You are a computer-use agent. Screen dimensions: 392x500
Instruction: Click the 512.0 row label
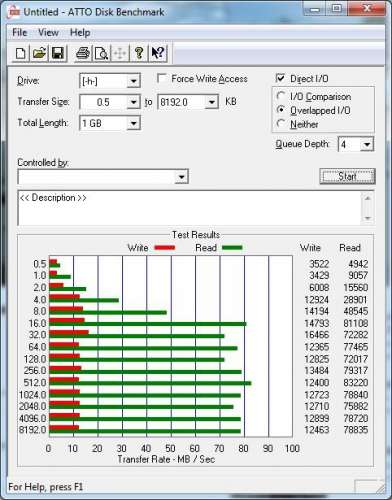[35, 383]
